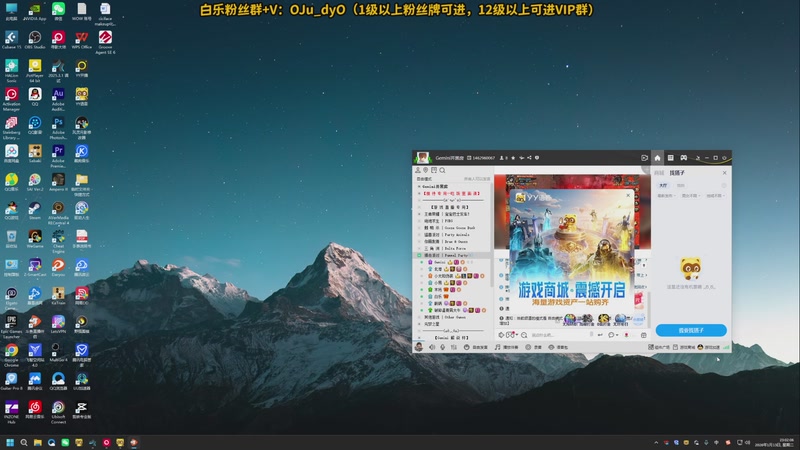Screen dimensions: 800x450
Task: Open the Cheat Engine desktop shortcut
Action: coord(58,242)
